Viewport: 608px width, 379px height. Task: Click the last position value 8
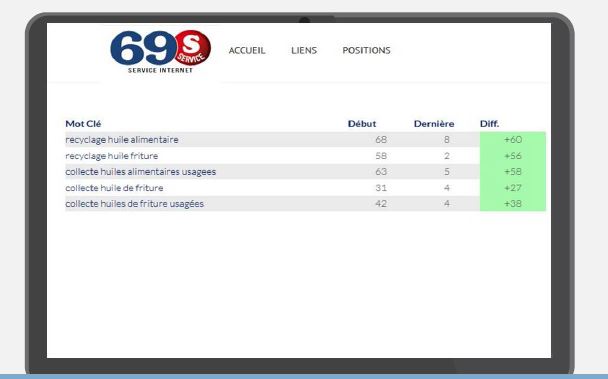tap(447, 140)
